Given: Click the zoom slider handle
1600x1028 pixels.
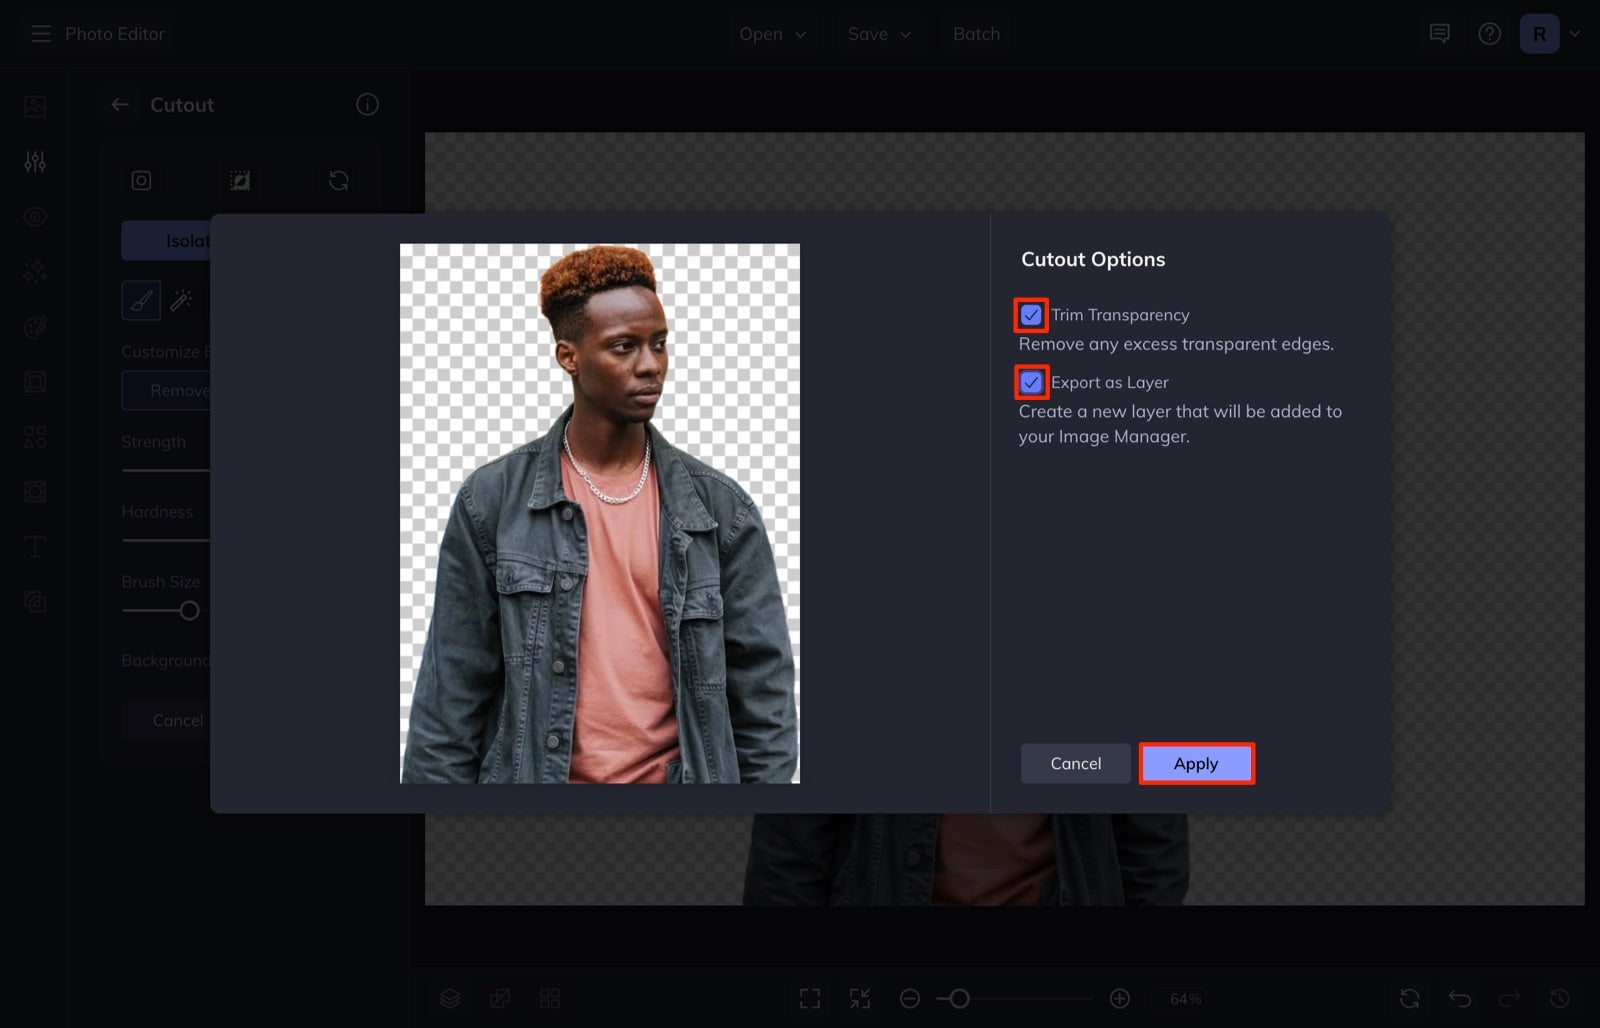Looking at the screenshot, I should pyautogui.click(x=959, y=998).
